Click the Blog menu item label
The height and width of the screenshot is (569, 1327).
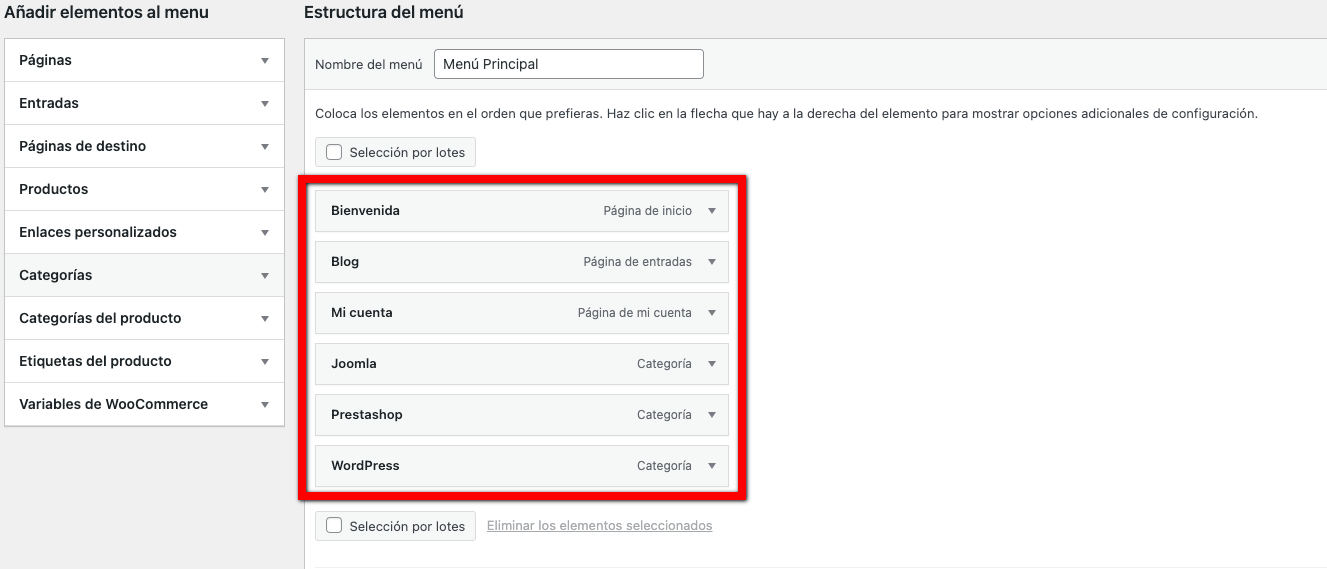(x=345, y=262)
